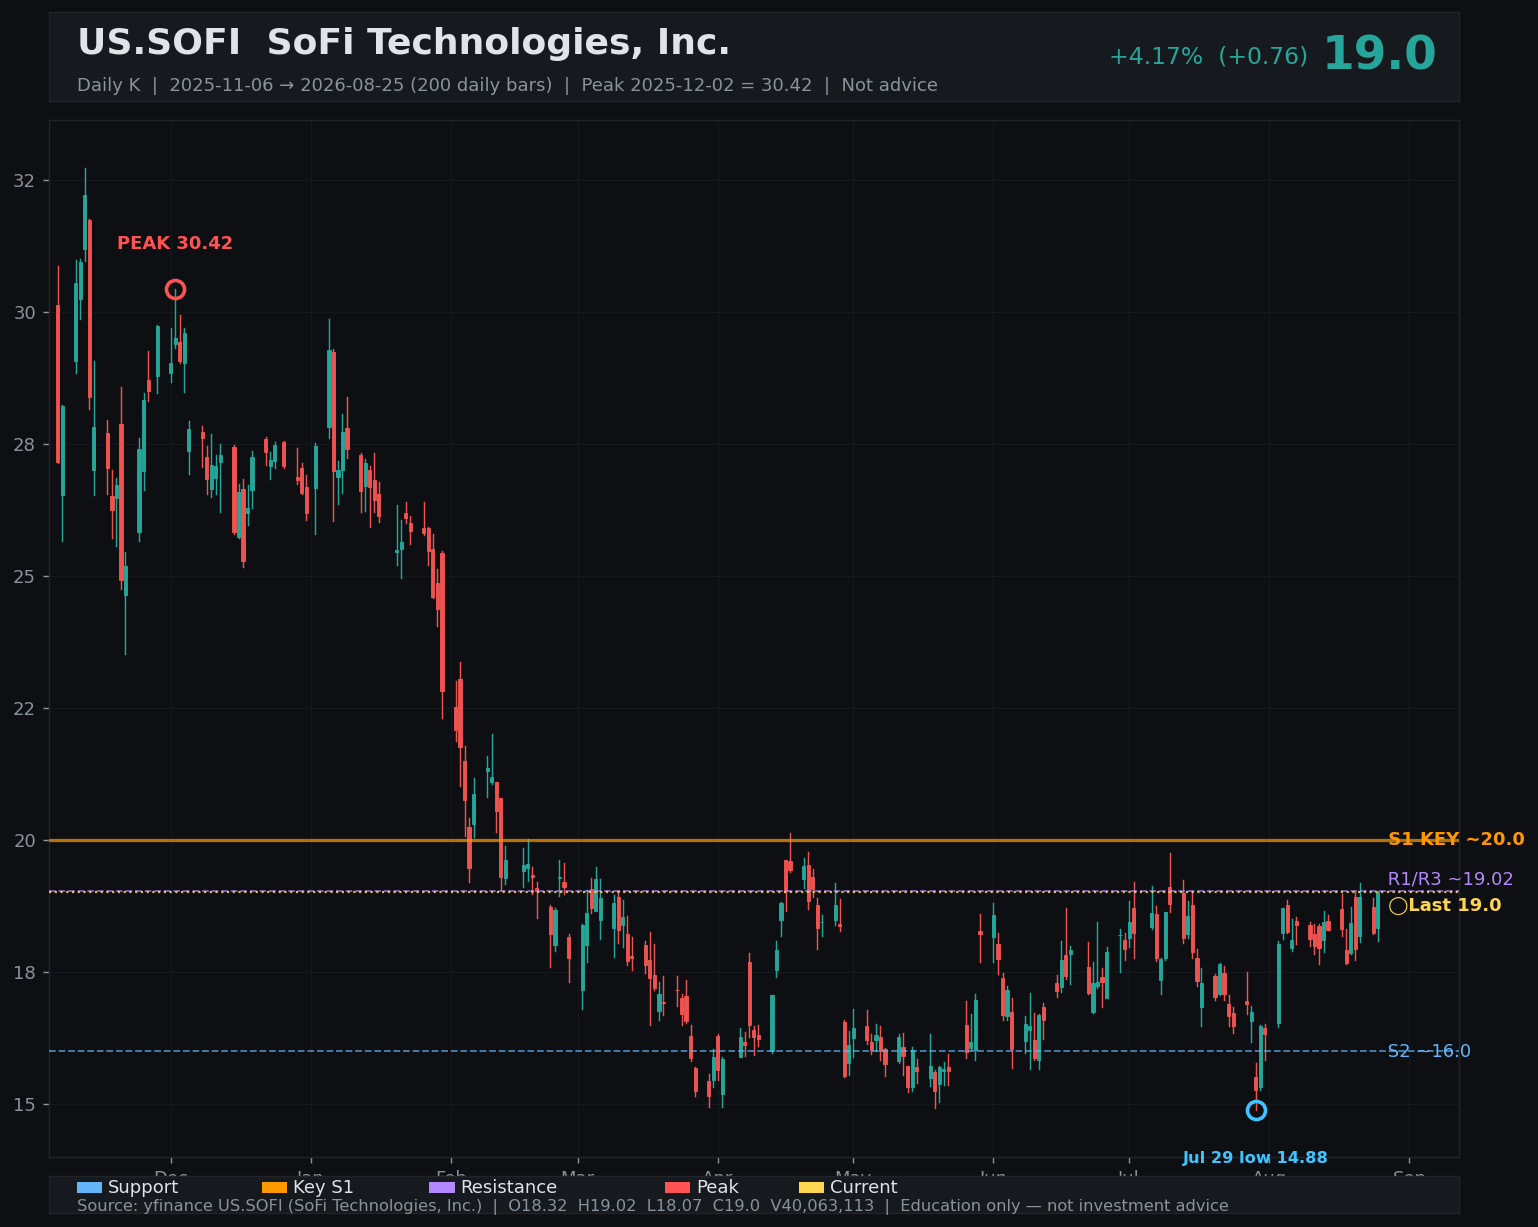Click the Peak legend red swatch
Screen dimensions: 1538x1227
tap(677, 1188)
